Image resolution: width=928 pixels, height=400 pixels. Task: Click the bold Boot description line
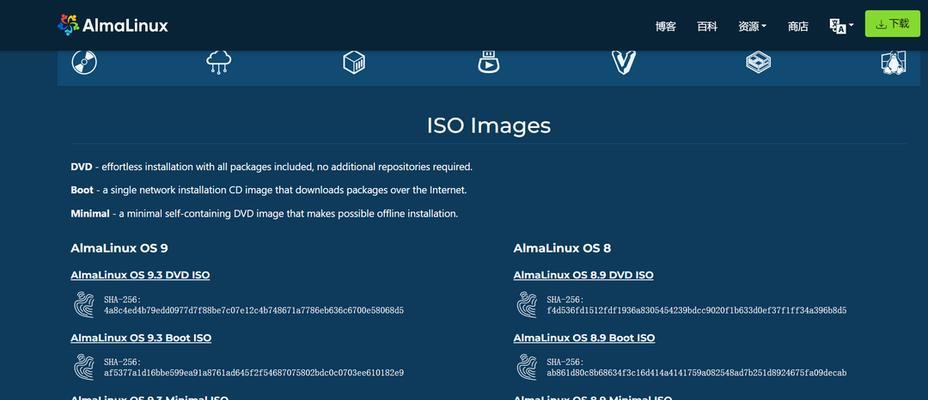(269, 190)
